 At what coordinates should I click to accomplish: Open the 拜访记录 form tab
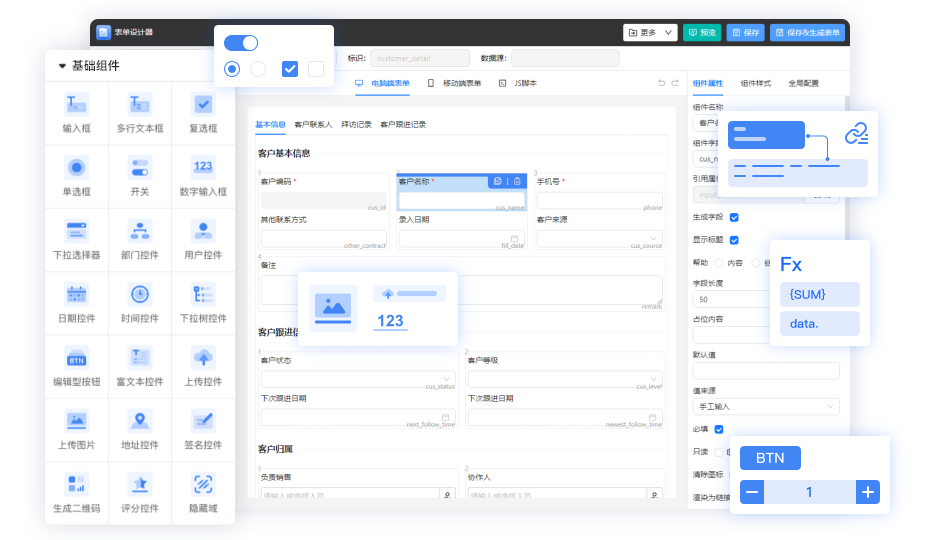pos(356,125)
